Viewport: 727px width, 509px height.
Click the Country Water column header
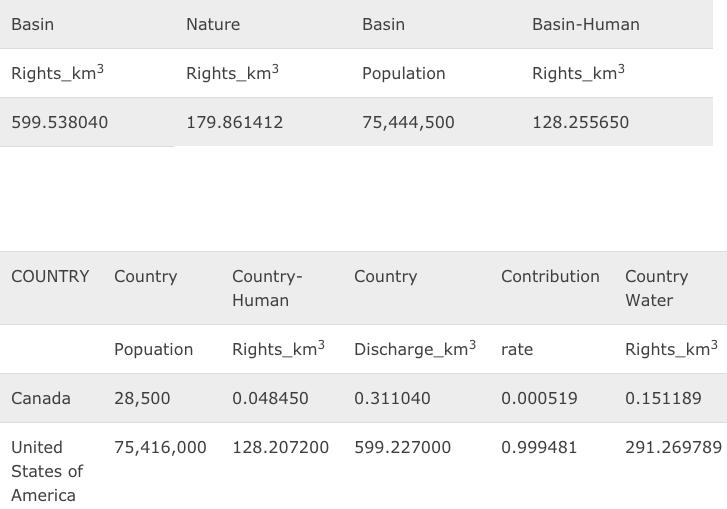[x=656, y=288]
